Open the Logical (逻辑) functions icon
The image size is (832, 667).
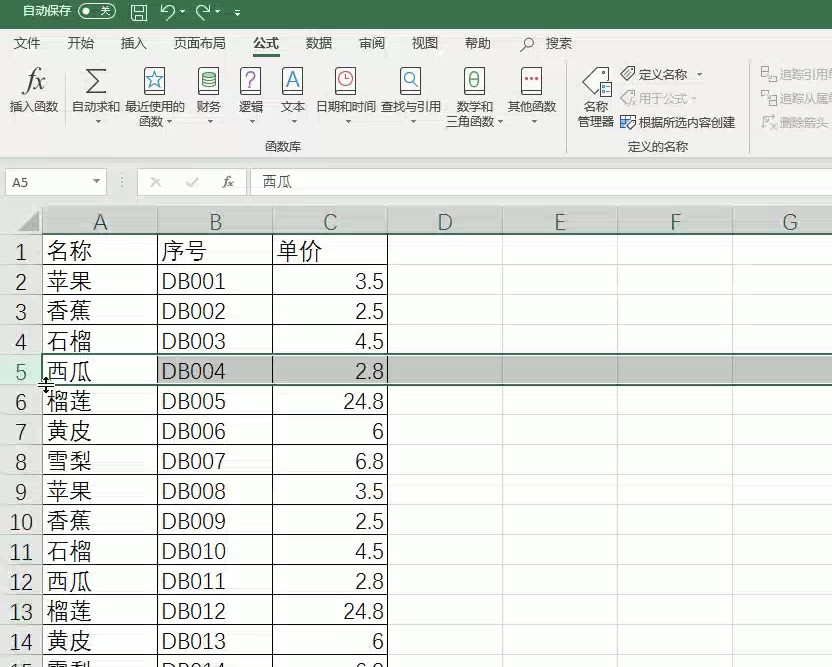[x=251, y=82]
